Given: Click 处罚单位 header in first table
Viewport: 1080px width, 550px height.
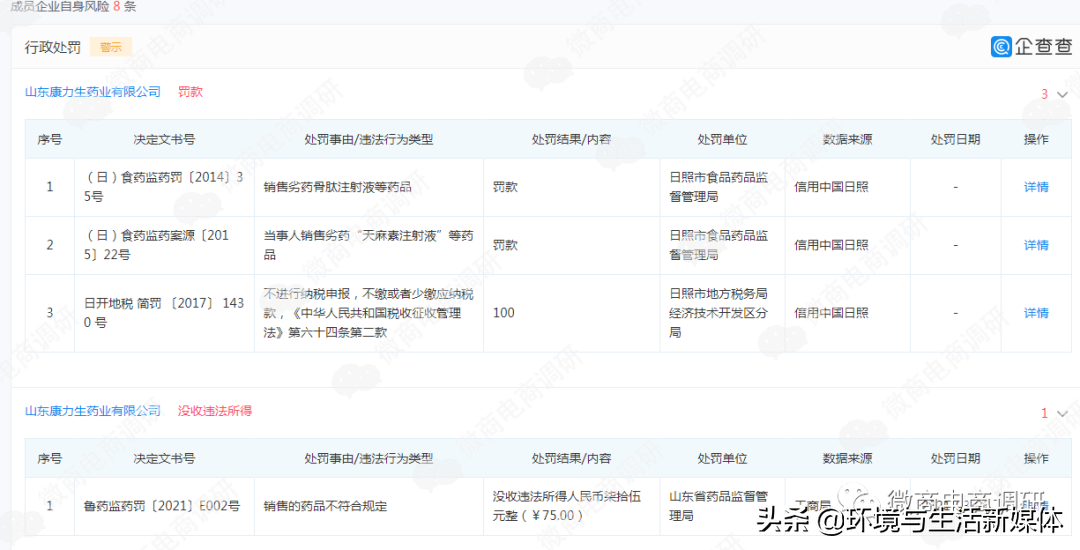Looking at the screenshot, I should pyautogui.click(x=722, y=139).
